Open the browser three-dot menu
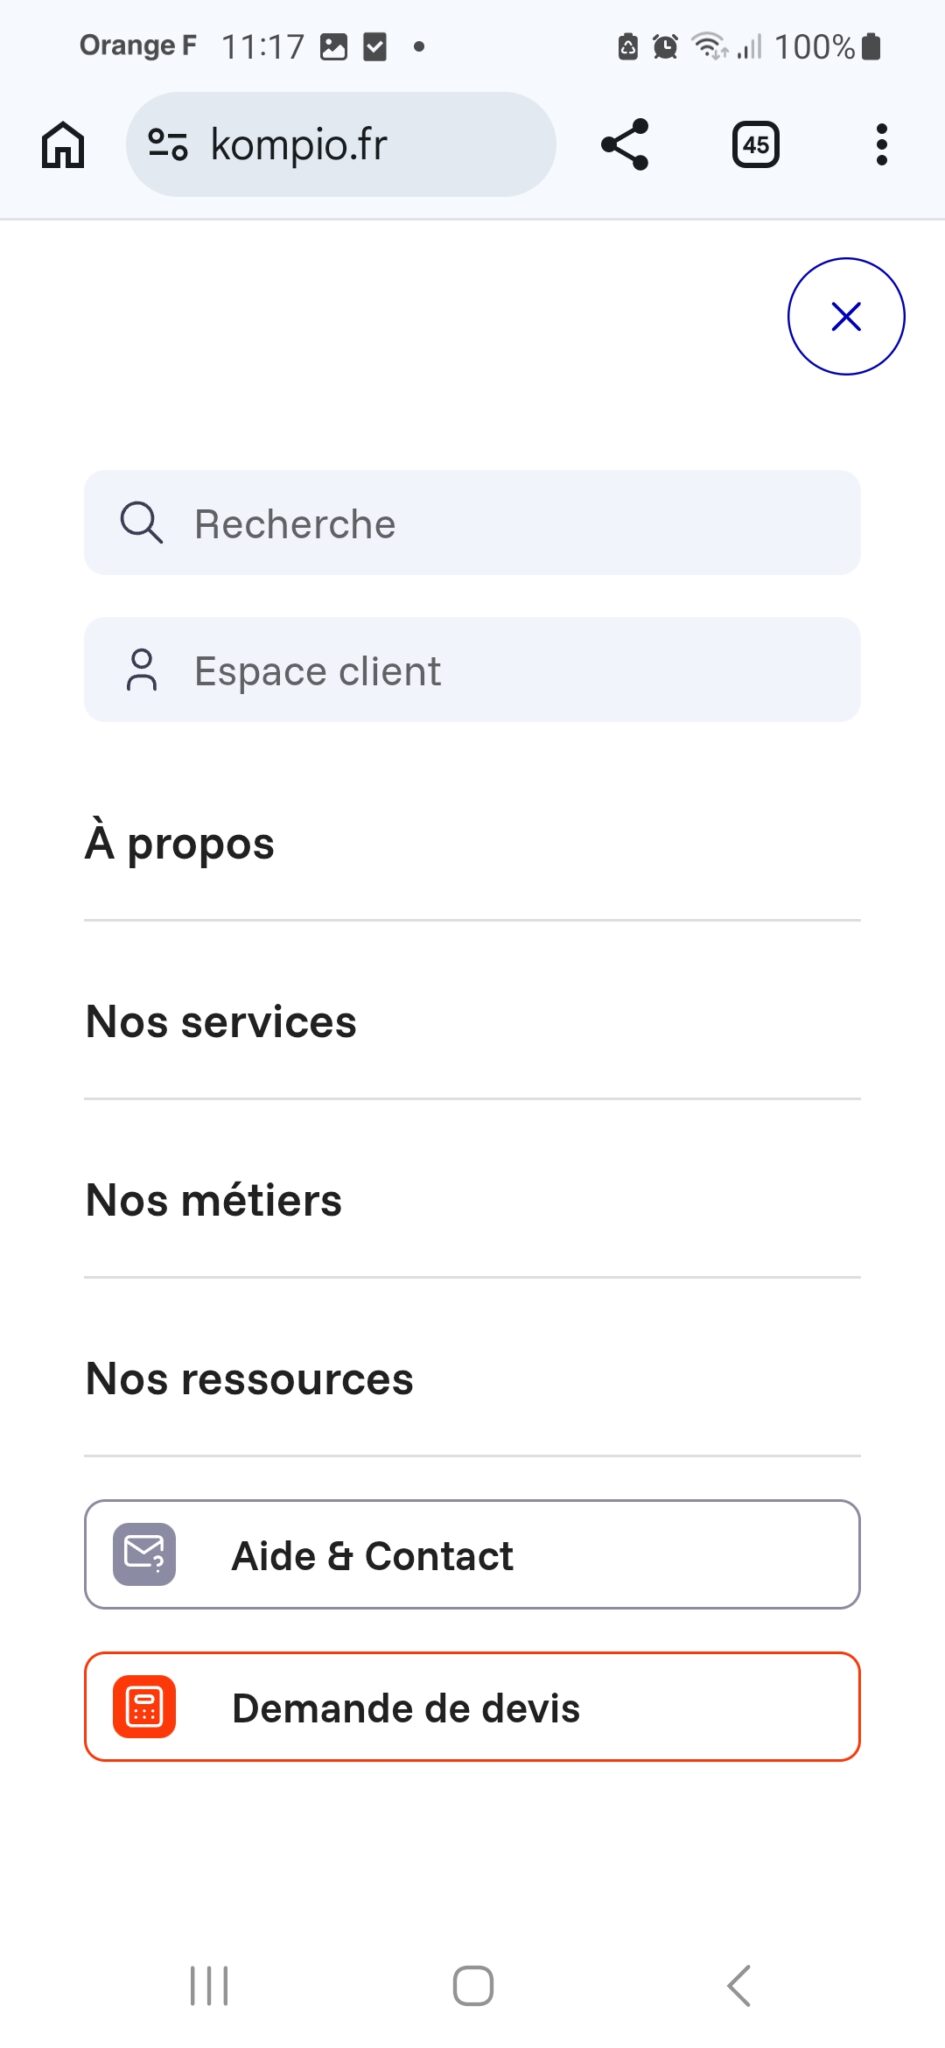Screen dimensions: 945x2048 point(881,145)
